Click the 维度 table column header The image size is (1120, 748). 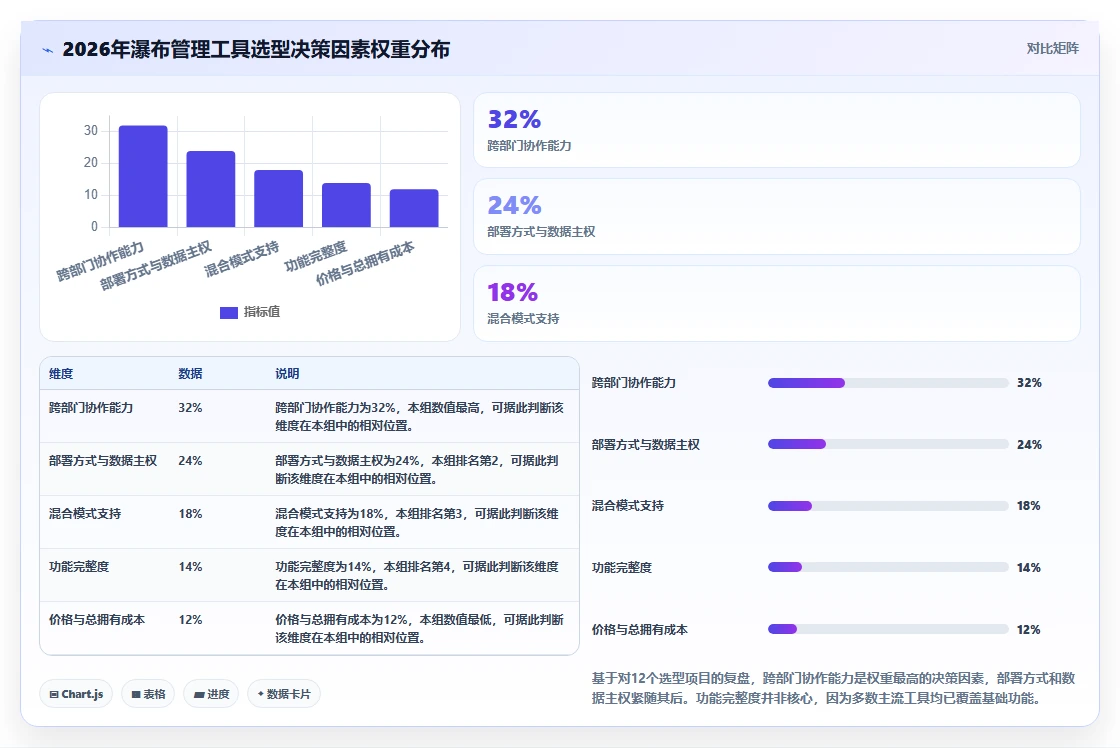coord(61,374)
